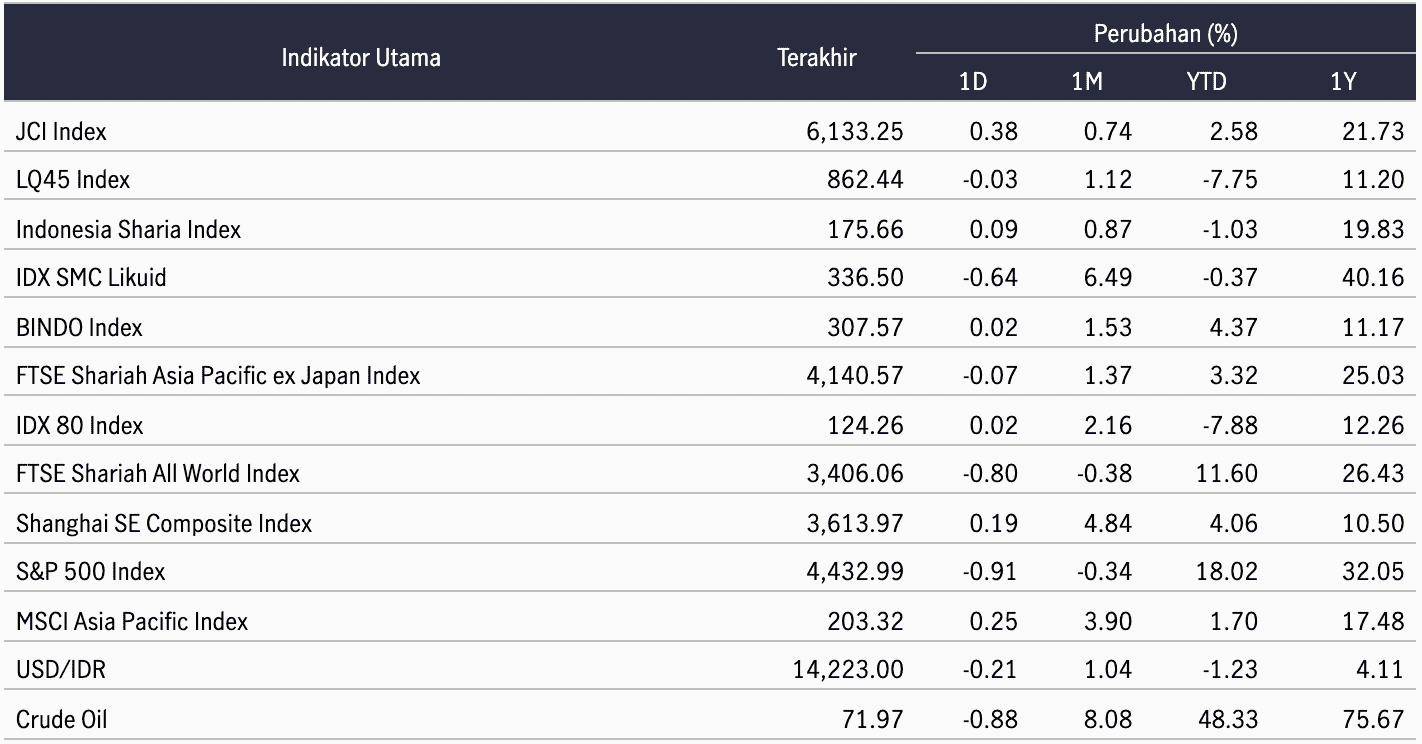Click the Perubahan (%) header
The image size is (1422, 744).
pyautogui.click(x=1165, y=34)
